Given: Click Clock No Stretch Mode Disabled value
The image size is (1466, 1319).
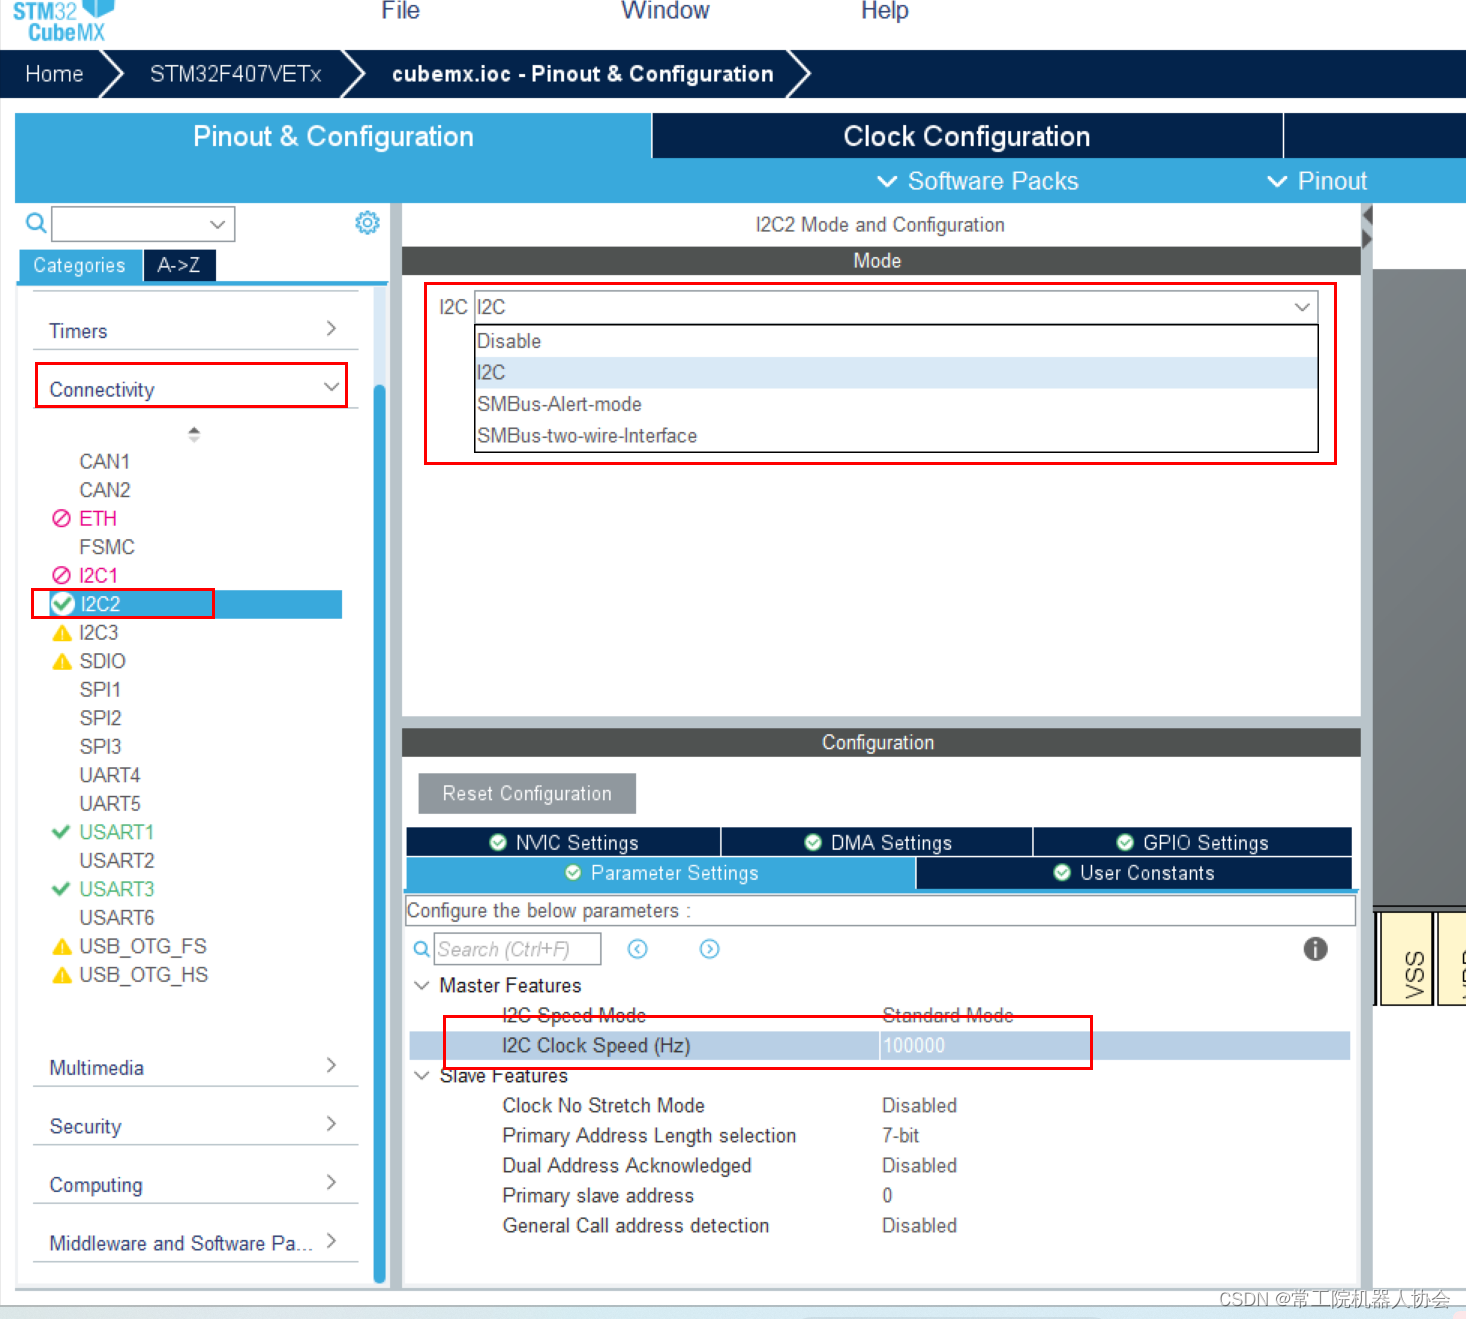Looking at the screenshot, I should 919,1105.
